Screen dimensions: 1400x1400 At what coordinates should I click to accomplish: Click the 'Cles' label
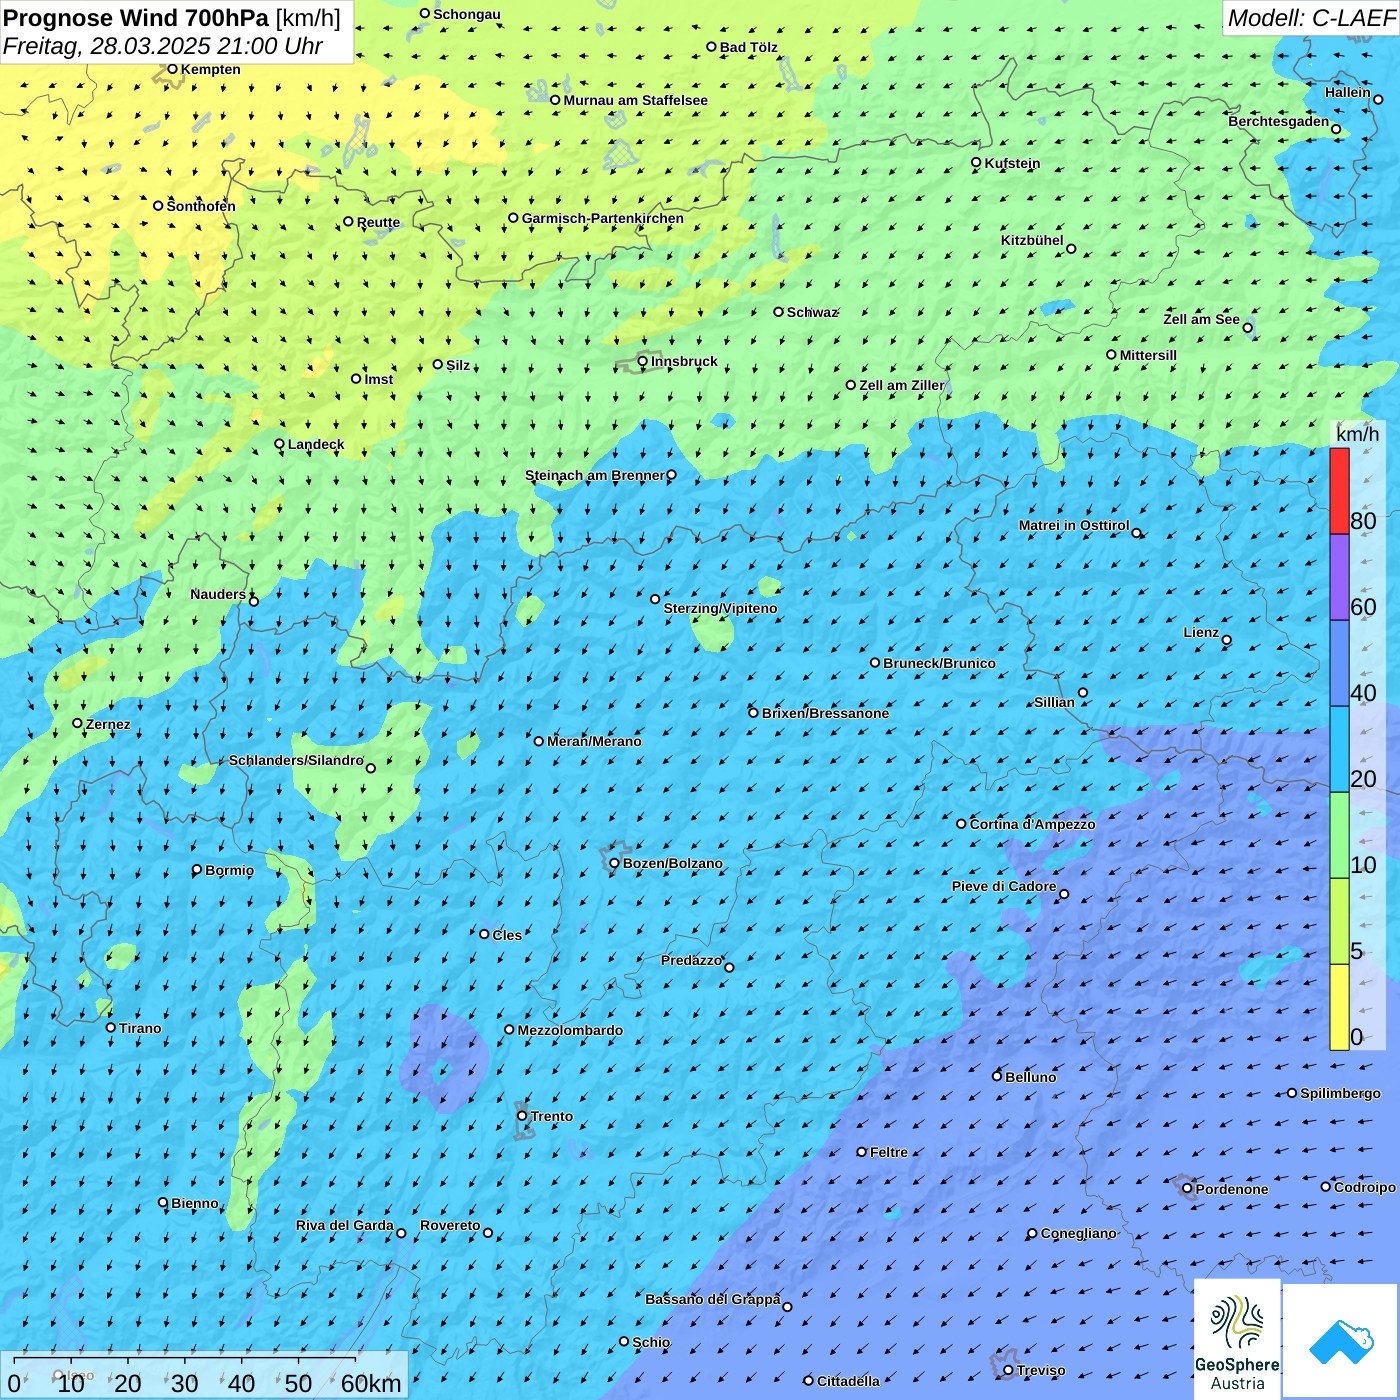(507, 935)
